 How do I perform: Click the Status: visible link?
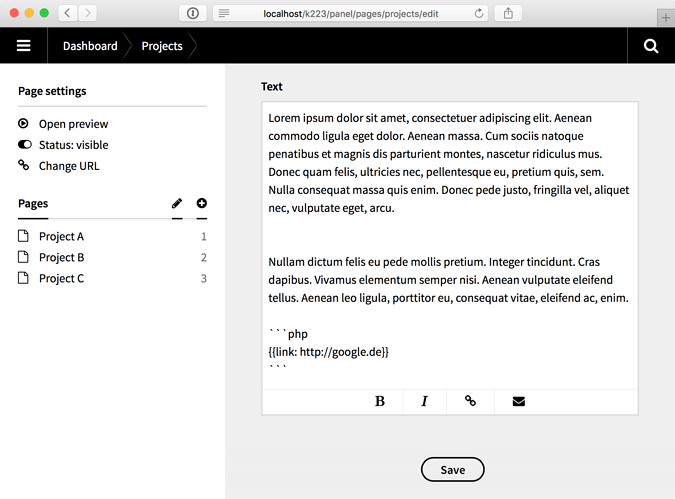tap(74, 145)
